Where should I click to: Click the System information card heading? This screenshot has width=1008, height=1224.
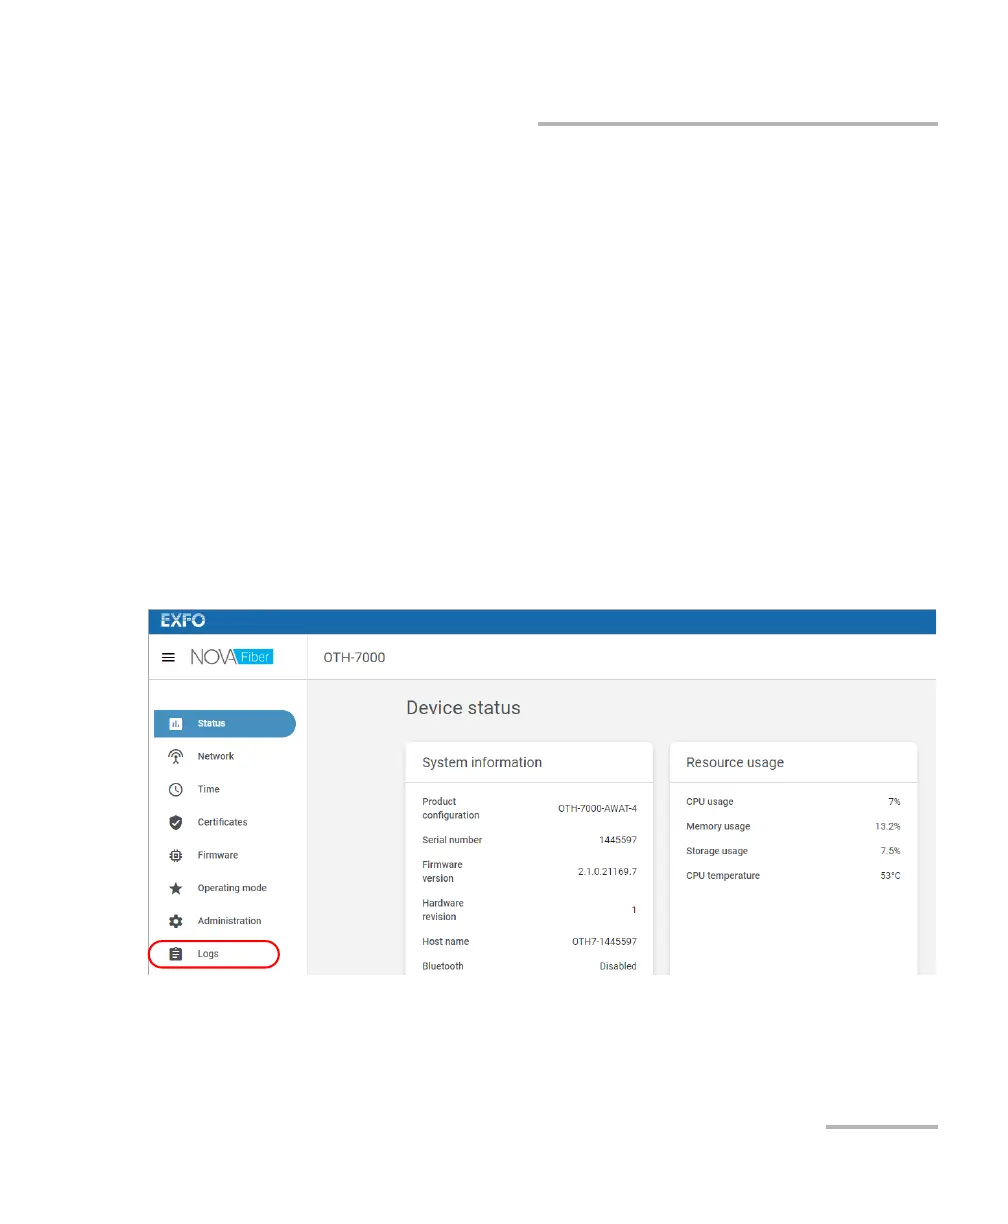482,762
